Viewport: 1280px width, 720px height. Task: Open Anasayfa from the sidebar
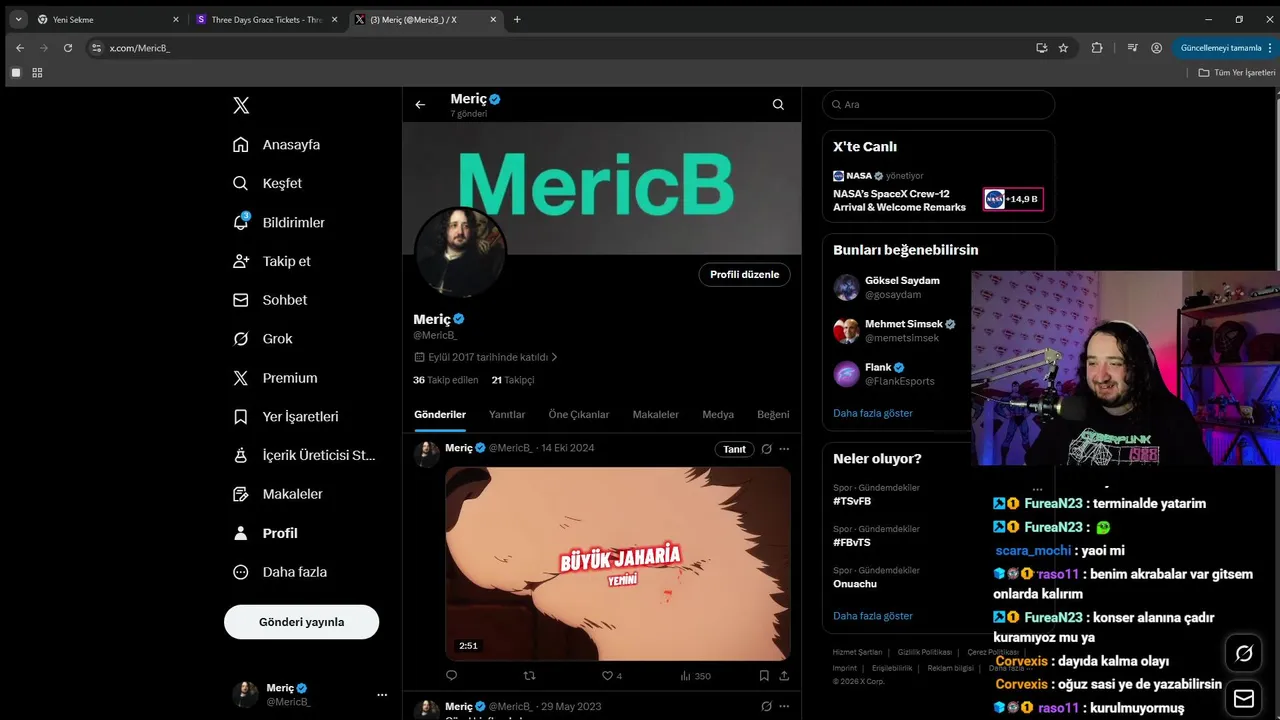coord(277,145)
